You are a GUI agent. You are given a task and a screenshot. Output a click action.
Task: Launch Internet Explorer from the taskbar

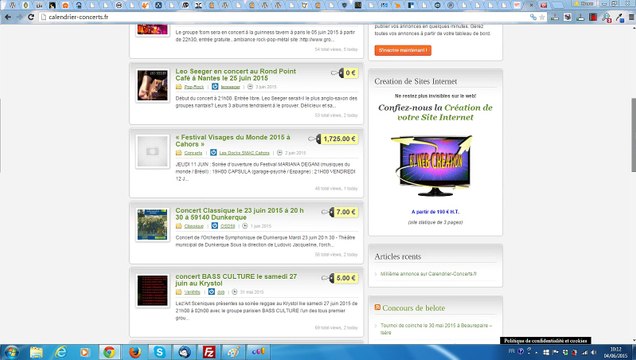point(60,352)
